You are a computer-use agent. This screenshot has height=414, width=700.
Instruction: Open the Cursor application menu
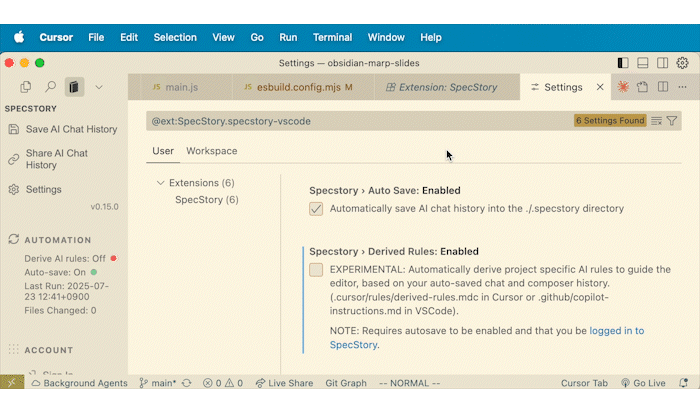tap(56, 38)
